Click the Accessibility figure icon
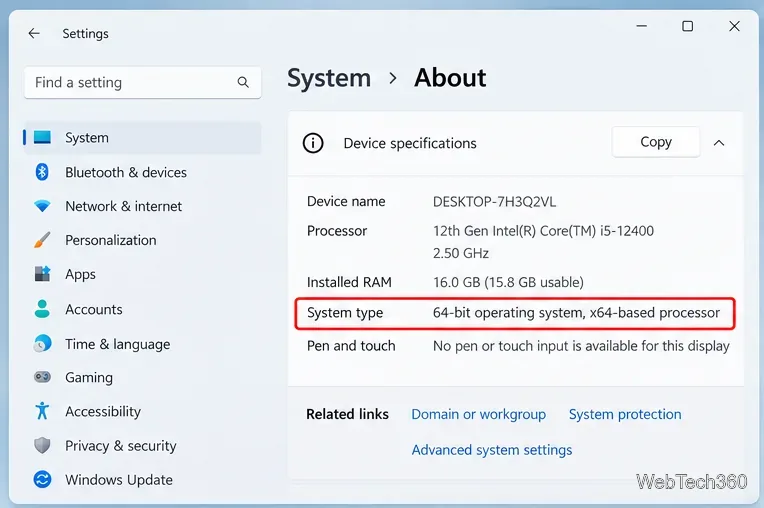The height and width of the screenshot is (508, 764). click(42, 411)
